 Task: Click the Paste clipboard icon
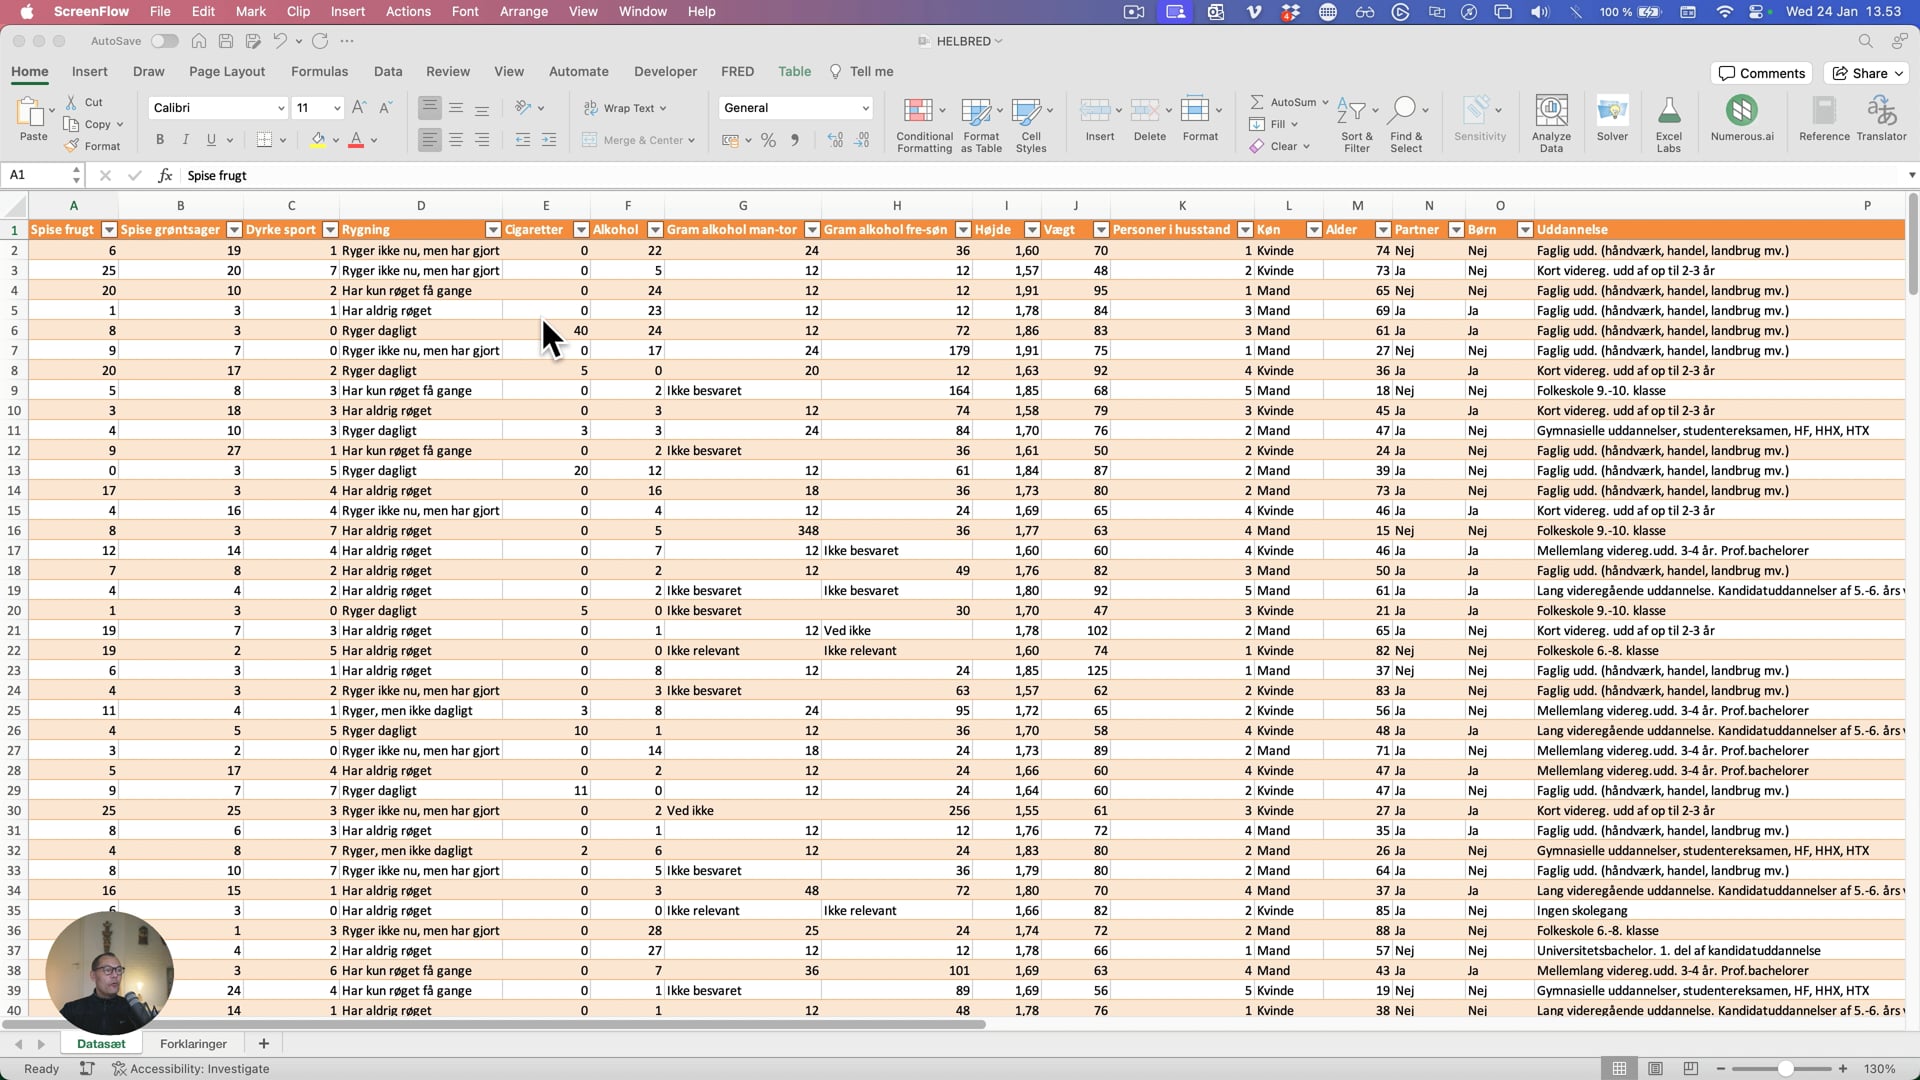31,112
